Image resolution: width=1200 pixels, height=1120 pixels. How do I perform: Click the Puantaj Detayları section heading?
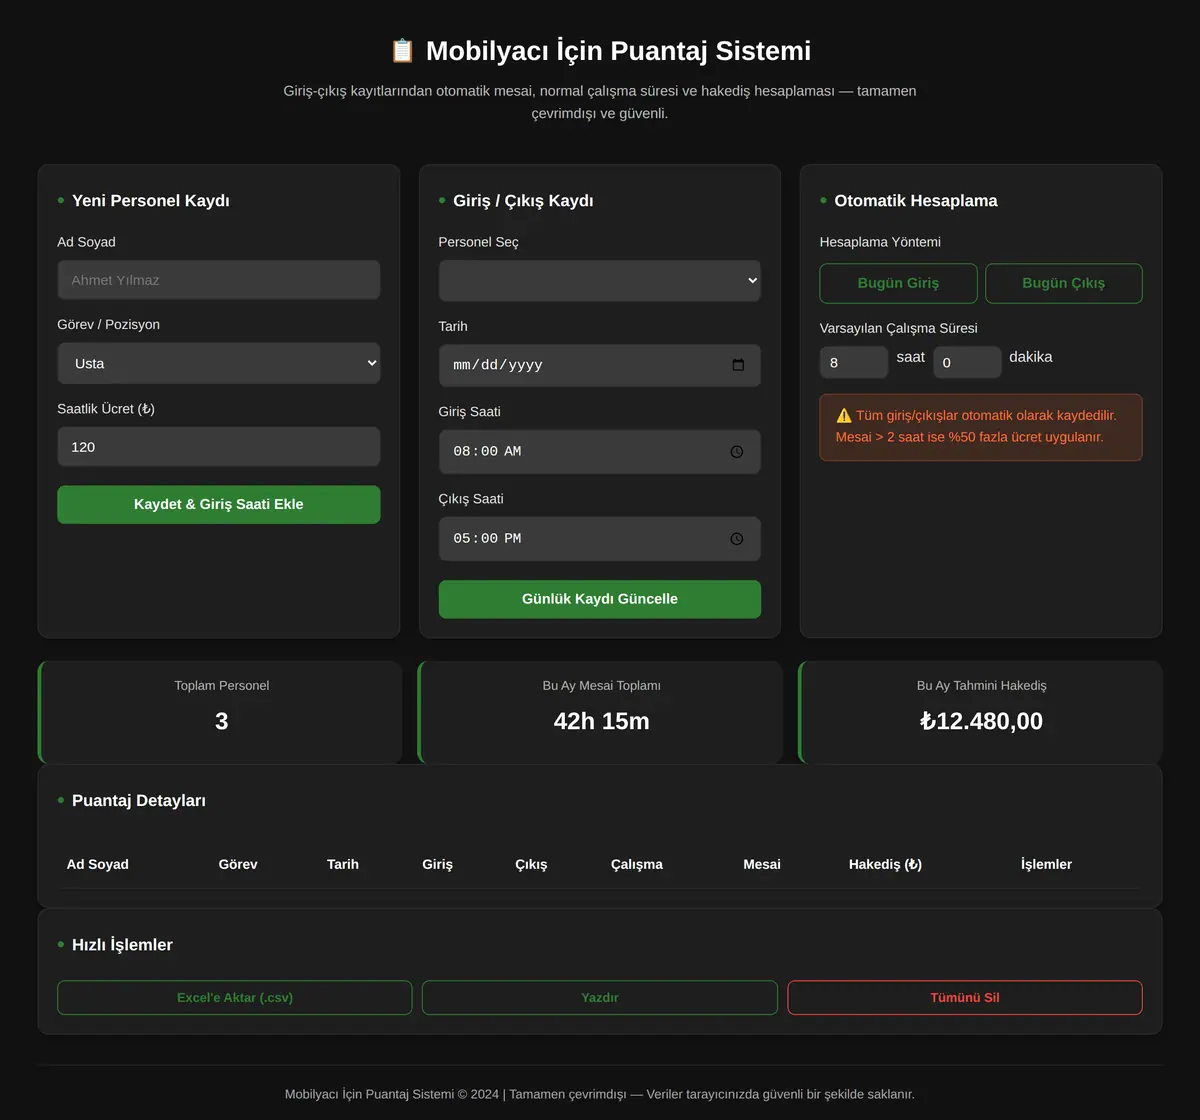tap(139, 801)
